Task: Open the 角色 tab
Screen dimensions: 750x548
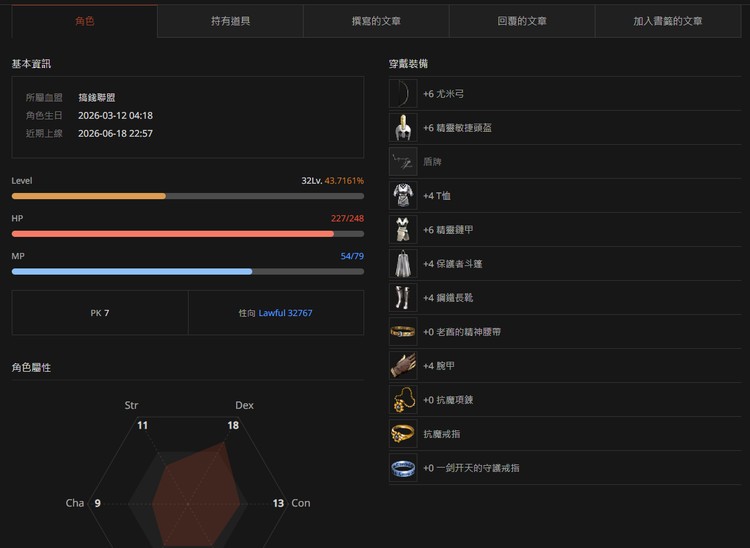Action: point(85,21)
